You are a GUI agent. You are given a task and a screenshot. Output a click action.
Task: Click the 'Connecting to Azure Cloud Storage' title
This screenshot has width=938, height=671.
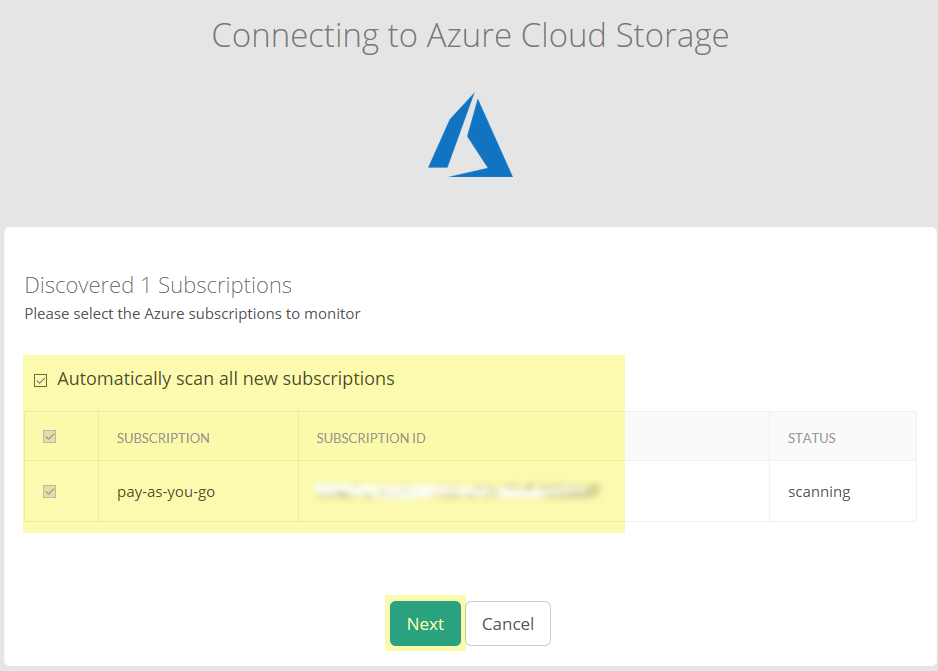click(x=470, y=36)
